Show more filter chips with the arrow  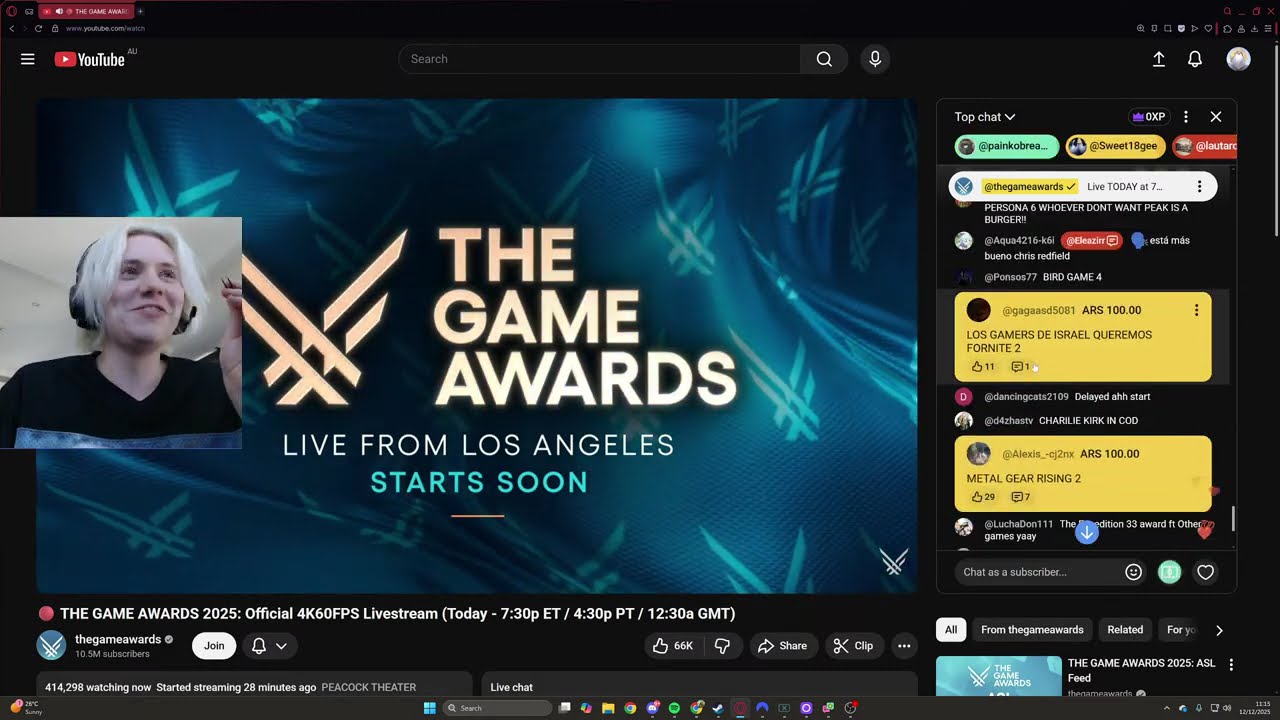pyautogui.click(x=1219, y=630)
